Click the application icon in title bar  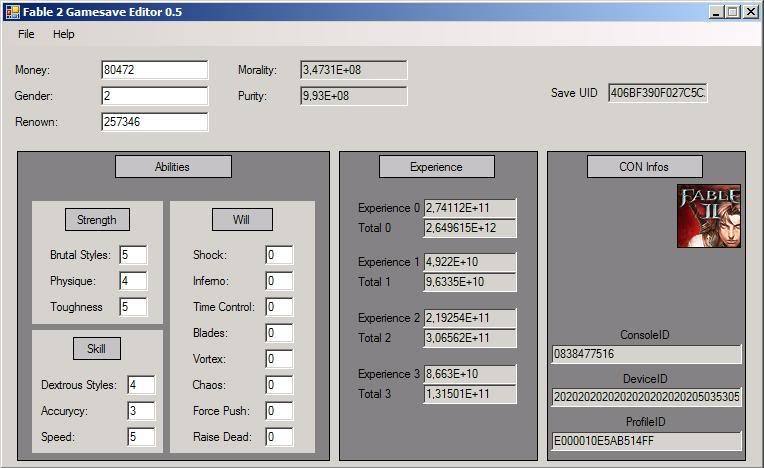click(12, 12)
